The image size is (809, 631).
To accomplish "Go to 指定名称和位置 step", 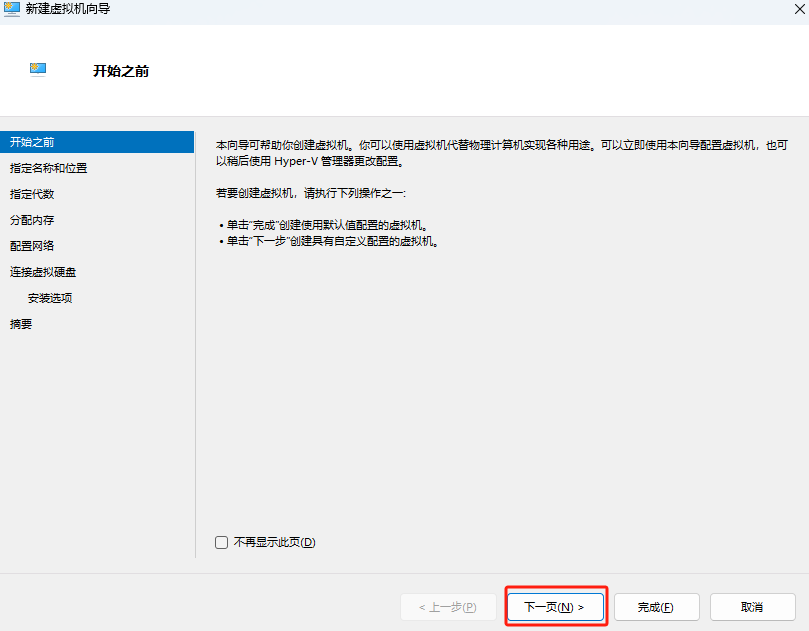I will [48, 168].
